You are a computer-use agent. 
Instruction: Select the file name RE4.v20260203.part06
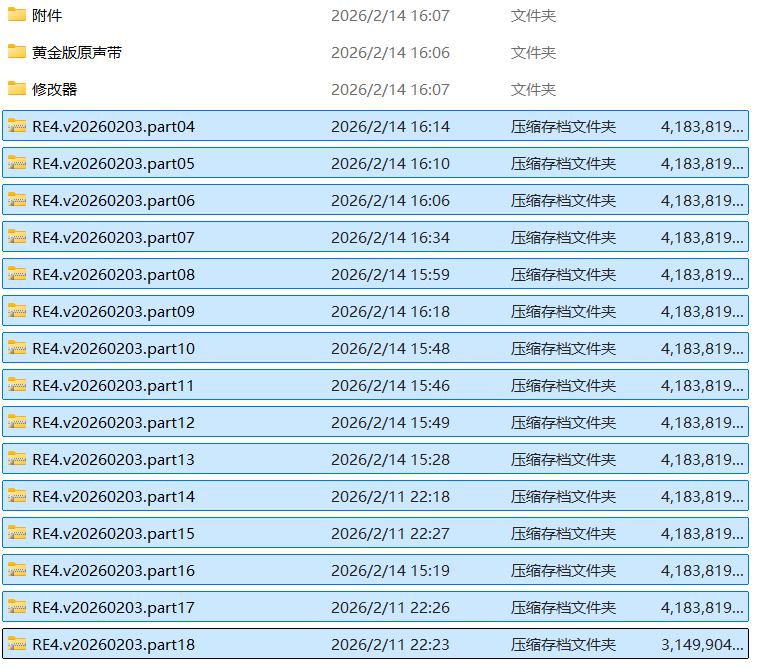pos(113,200)
